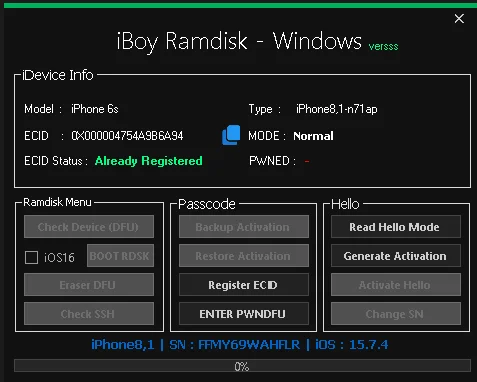477x382 pixels.
Task: Click the ENTER PWNDFU button
Action: click(244, 314)
